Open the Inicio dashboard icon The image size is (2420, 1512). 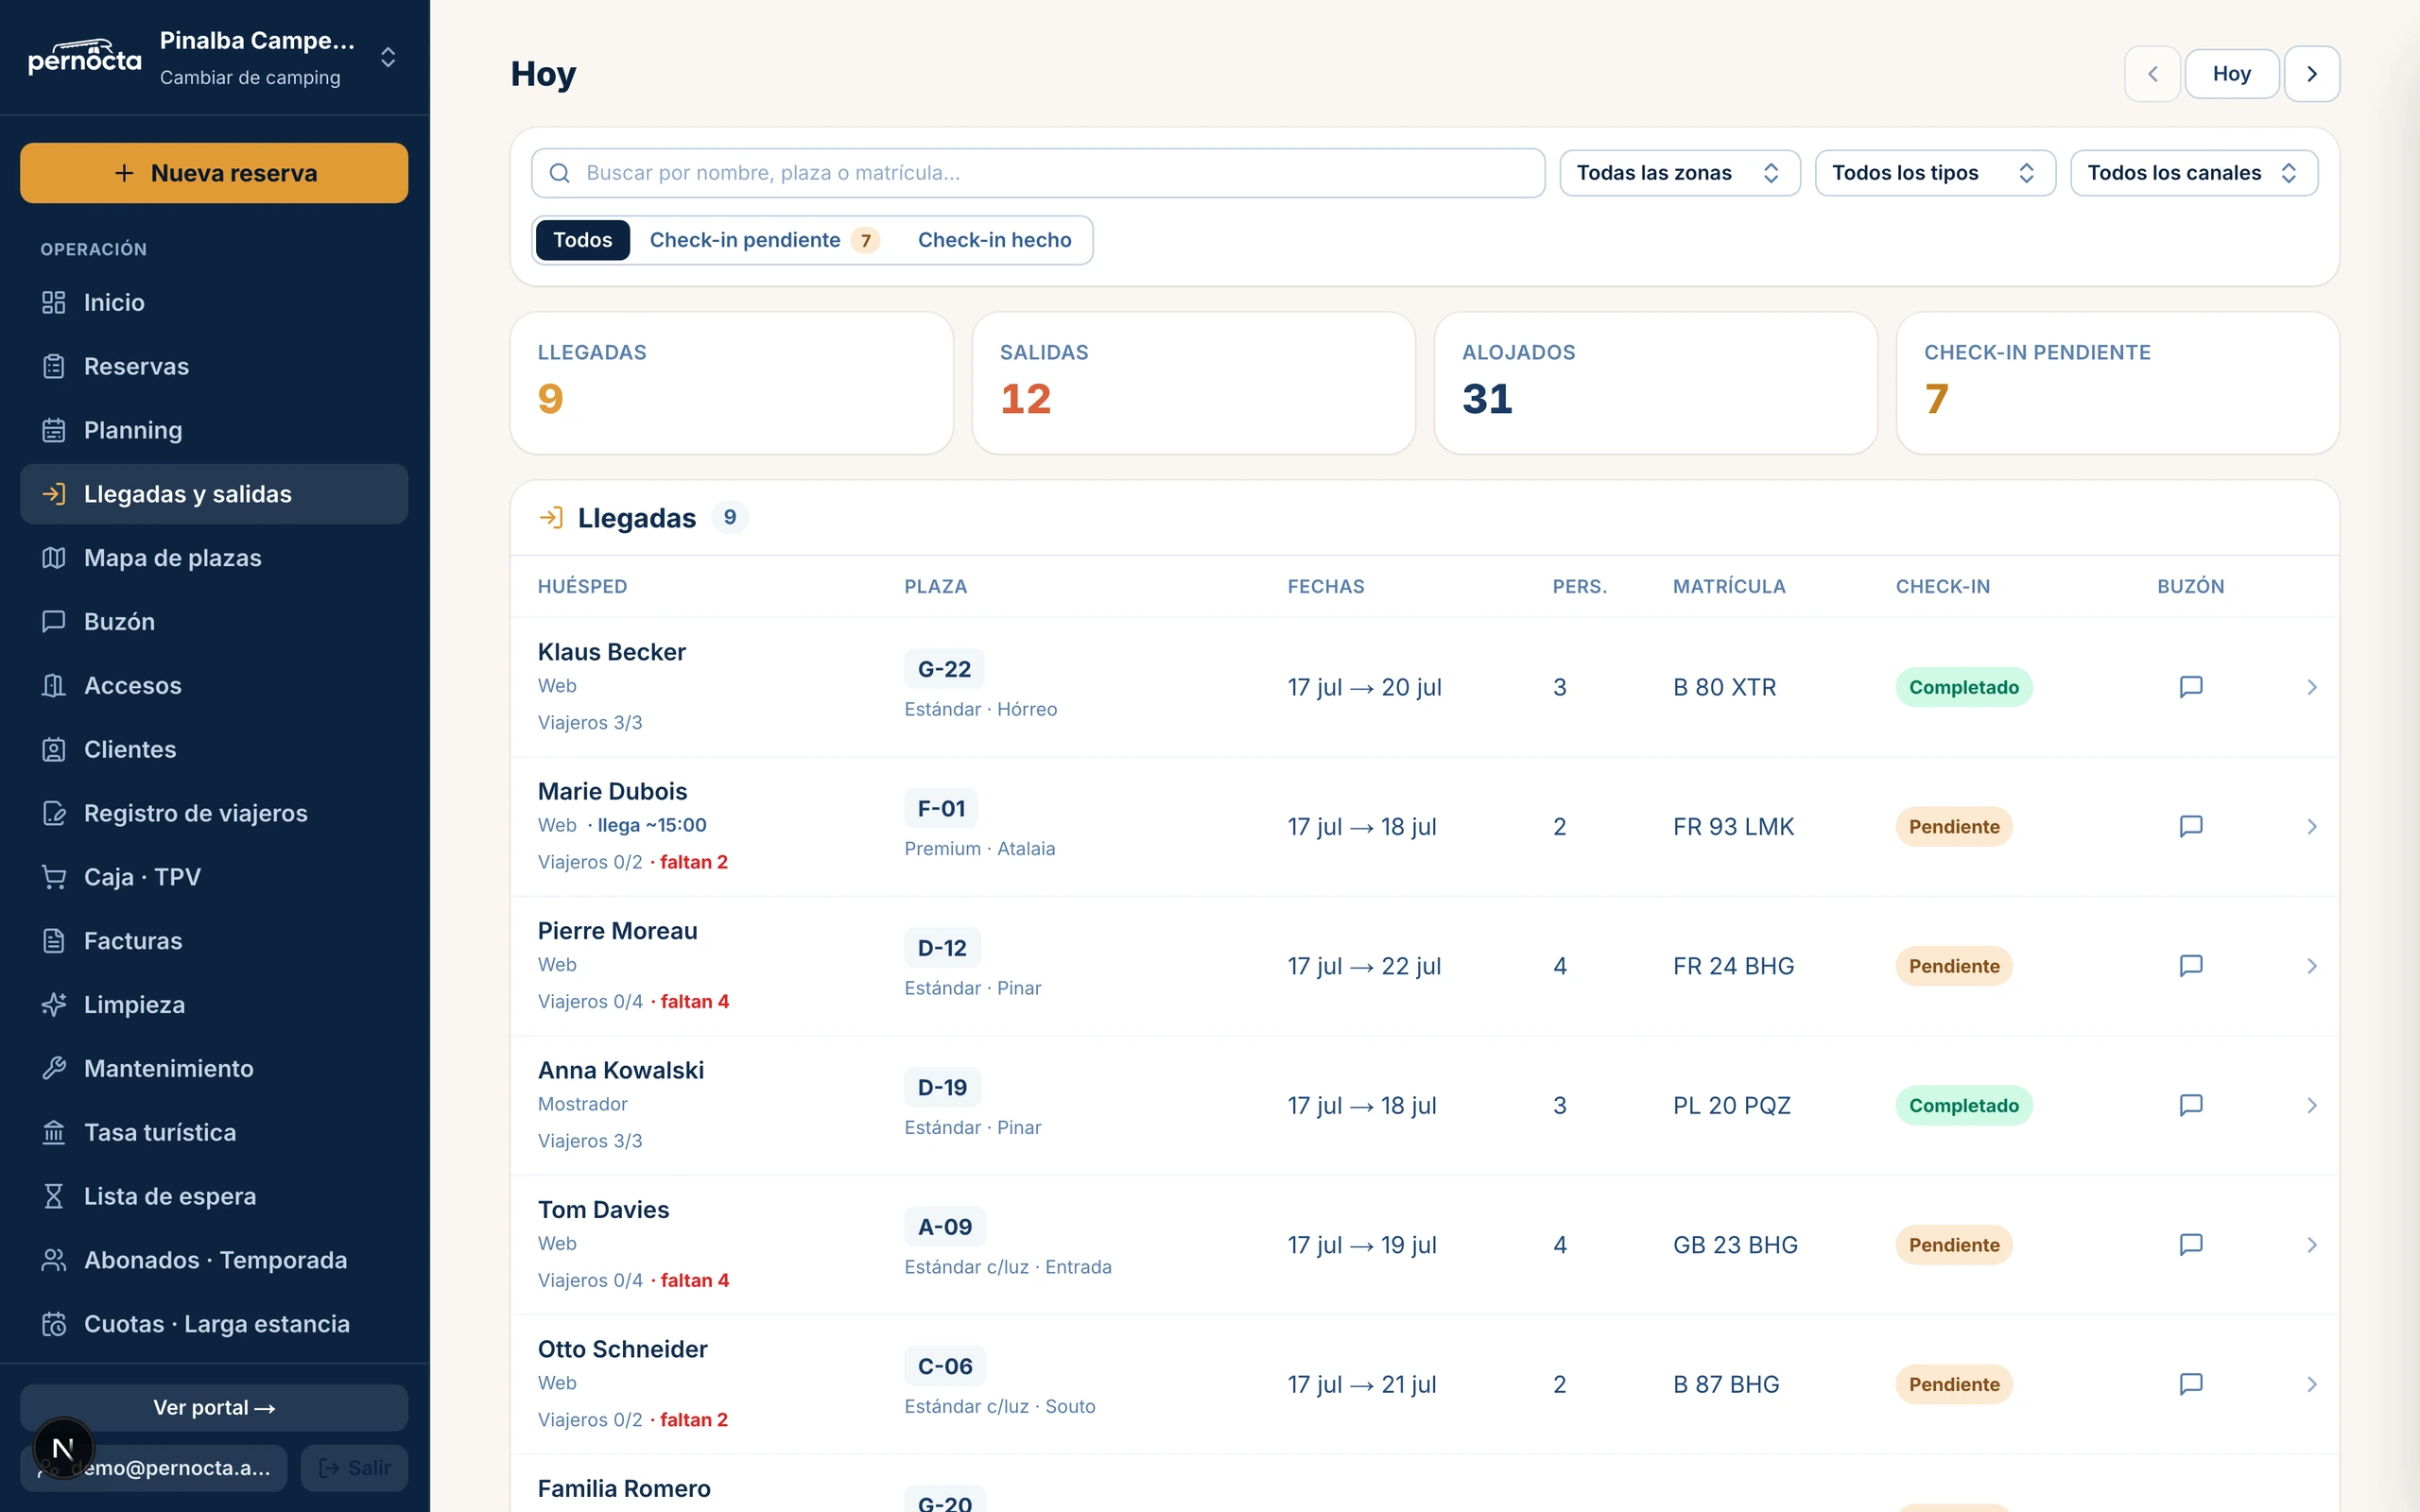coord(54,302)
